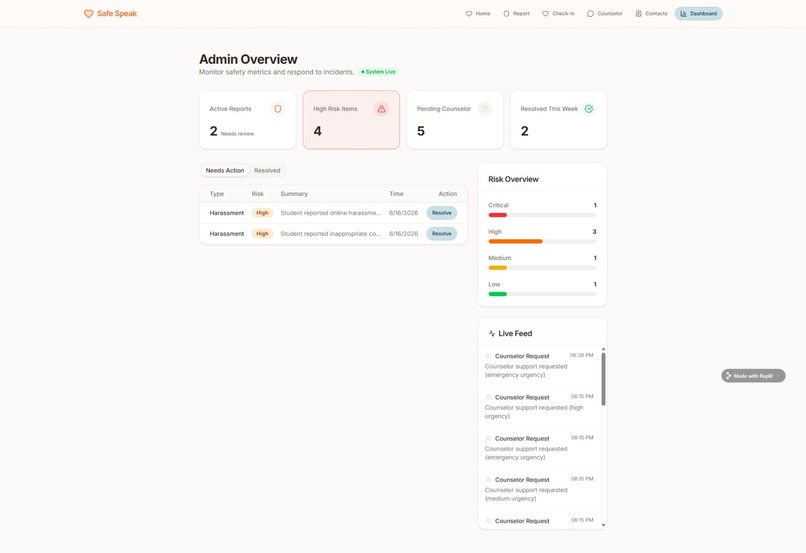Open the Contacts nav item

651,14
